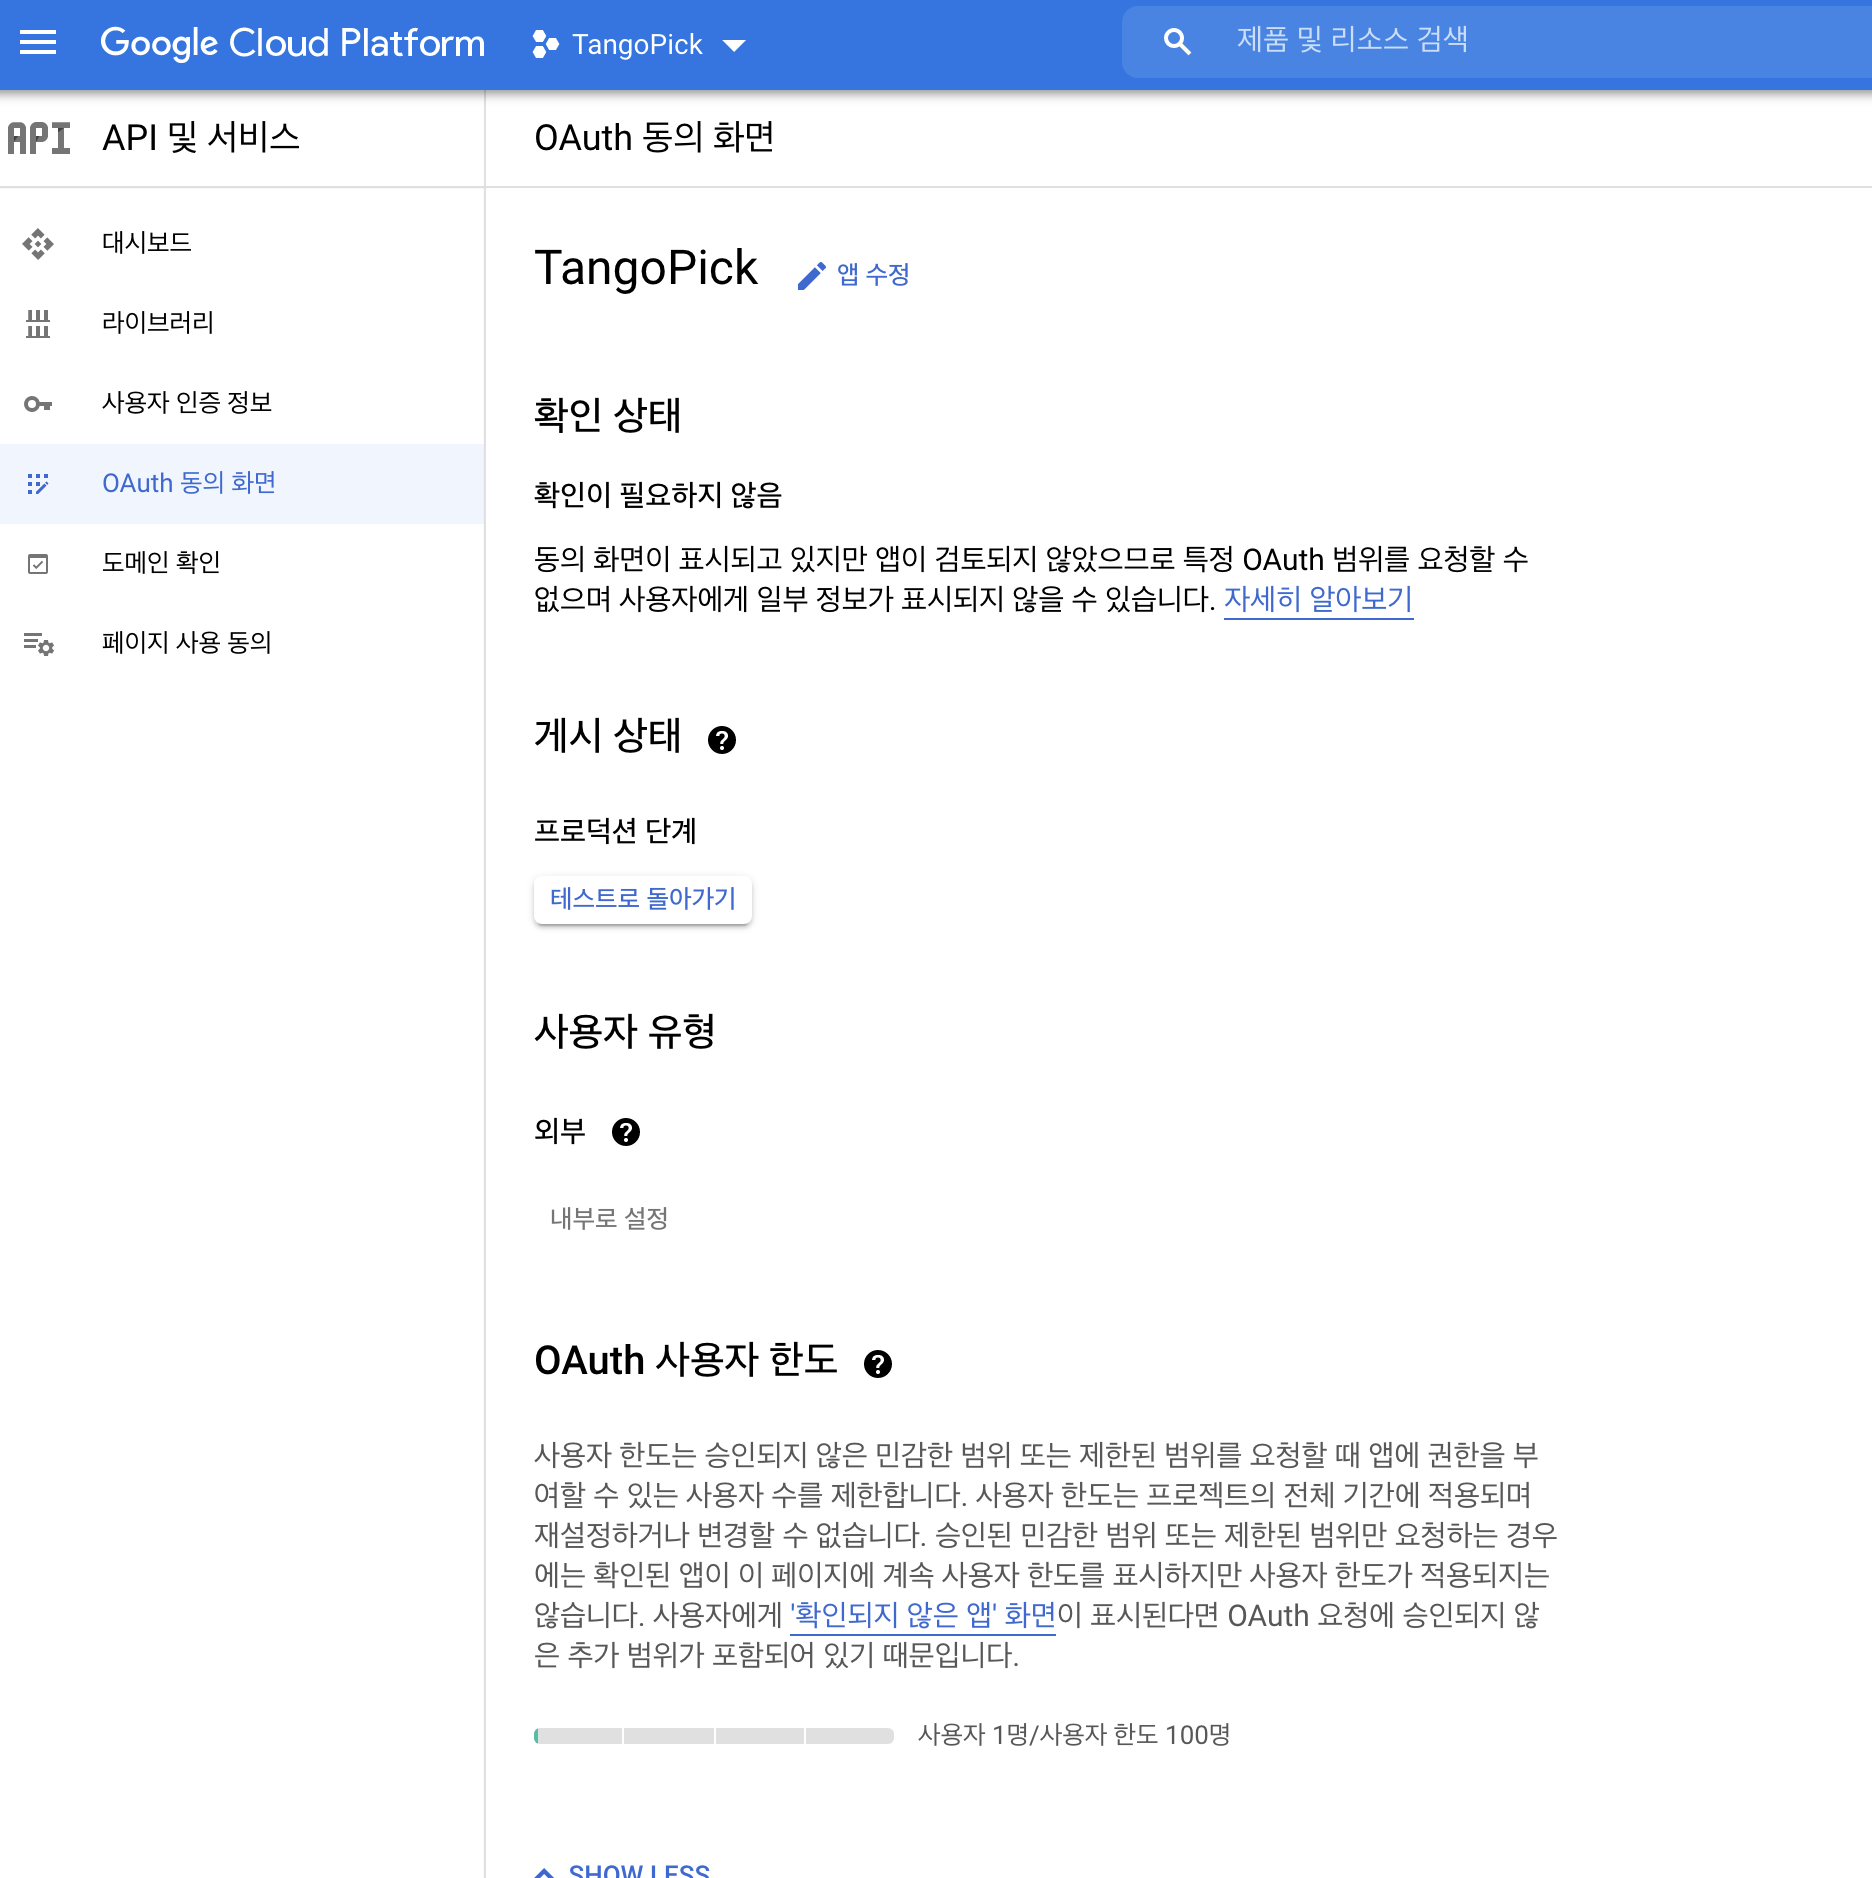Open 사용자 인증 정보 menu item
This screenshot has height=1878, width=1872.
[242, 403]
